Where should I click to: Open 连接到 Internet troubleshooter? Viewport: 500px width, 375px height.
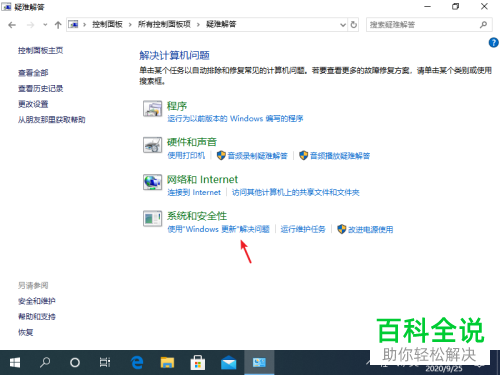[x=194, y=192]
